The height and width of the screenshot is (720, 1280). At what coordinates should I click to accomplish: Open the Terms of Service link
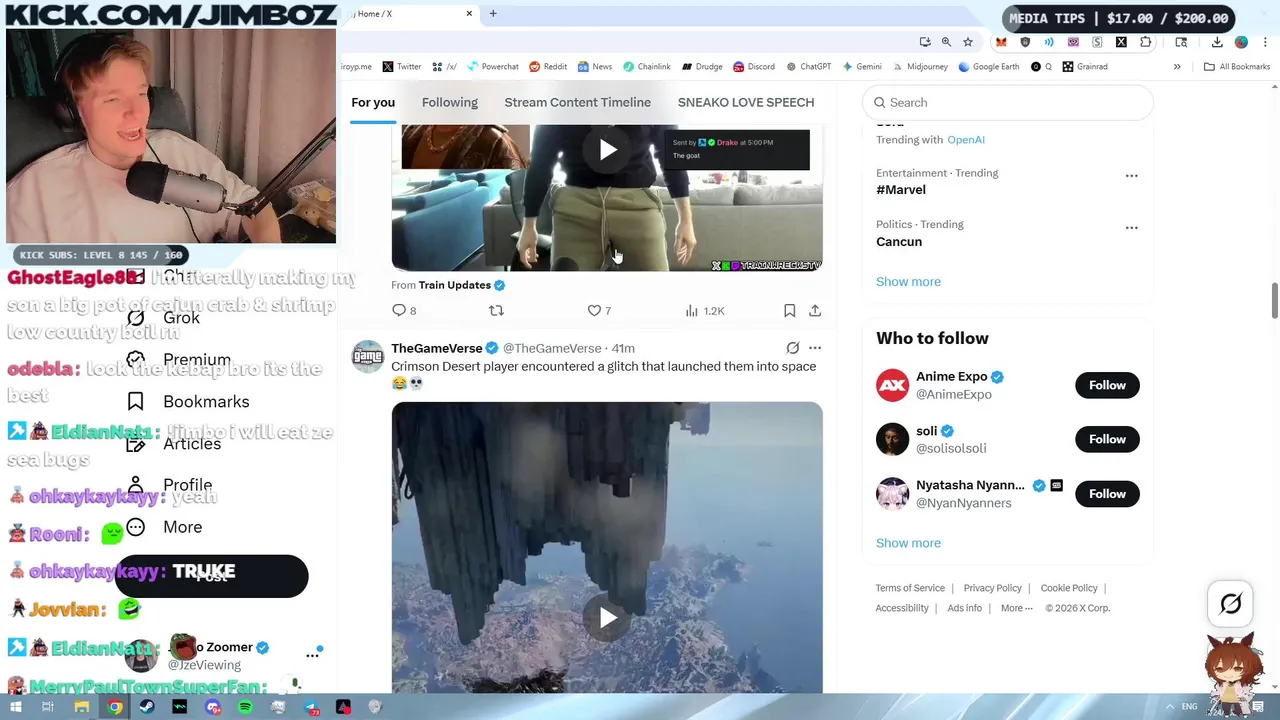coord(910,588)
